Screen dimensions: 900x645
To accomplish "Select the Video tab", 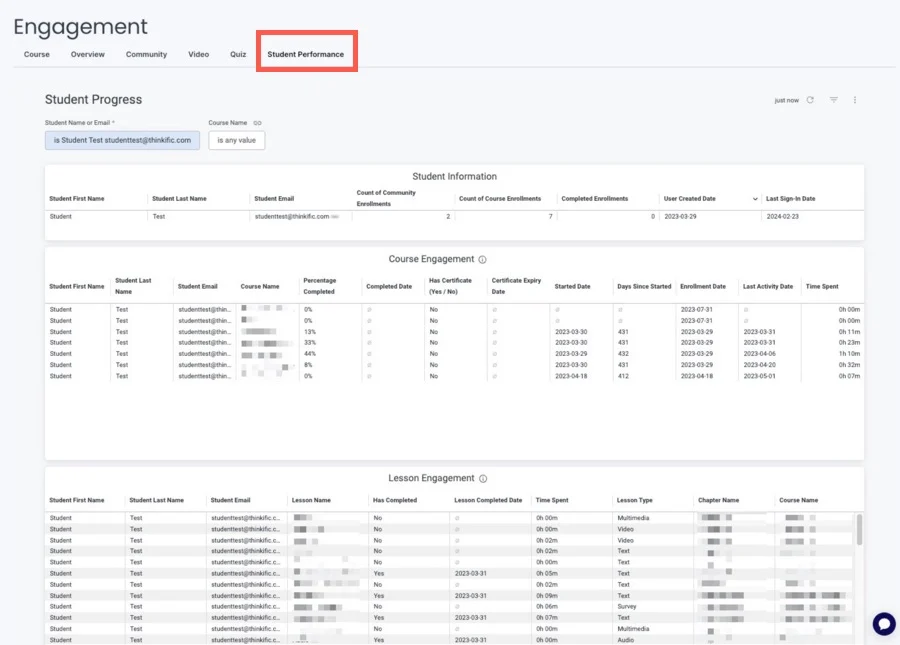I will click(198, 54).
